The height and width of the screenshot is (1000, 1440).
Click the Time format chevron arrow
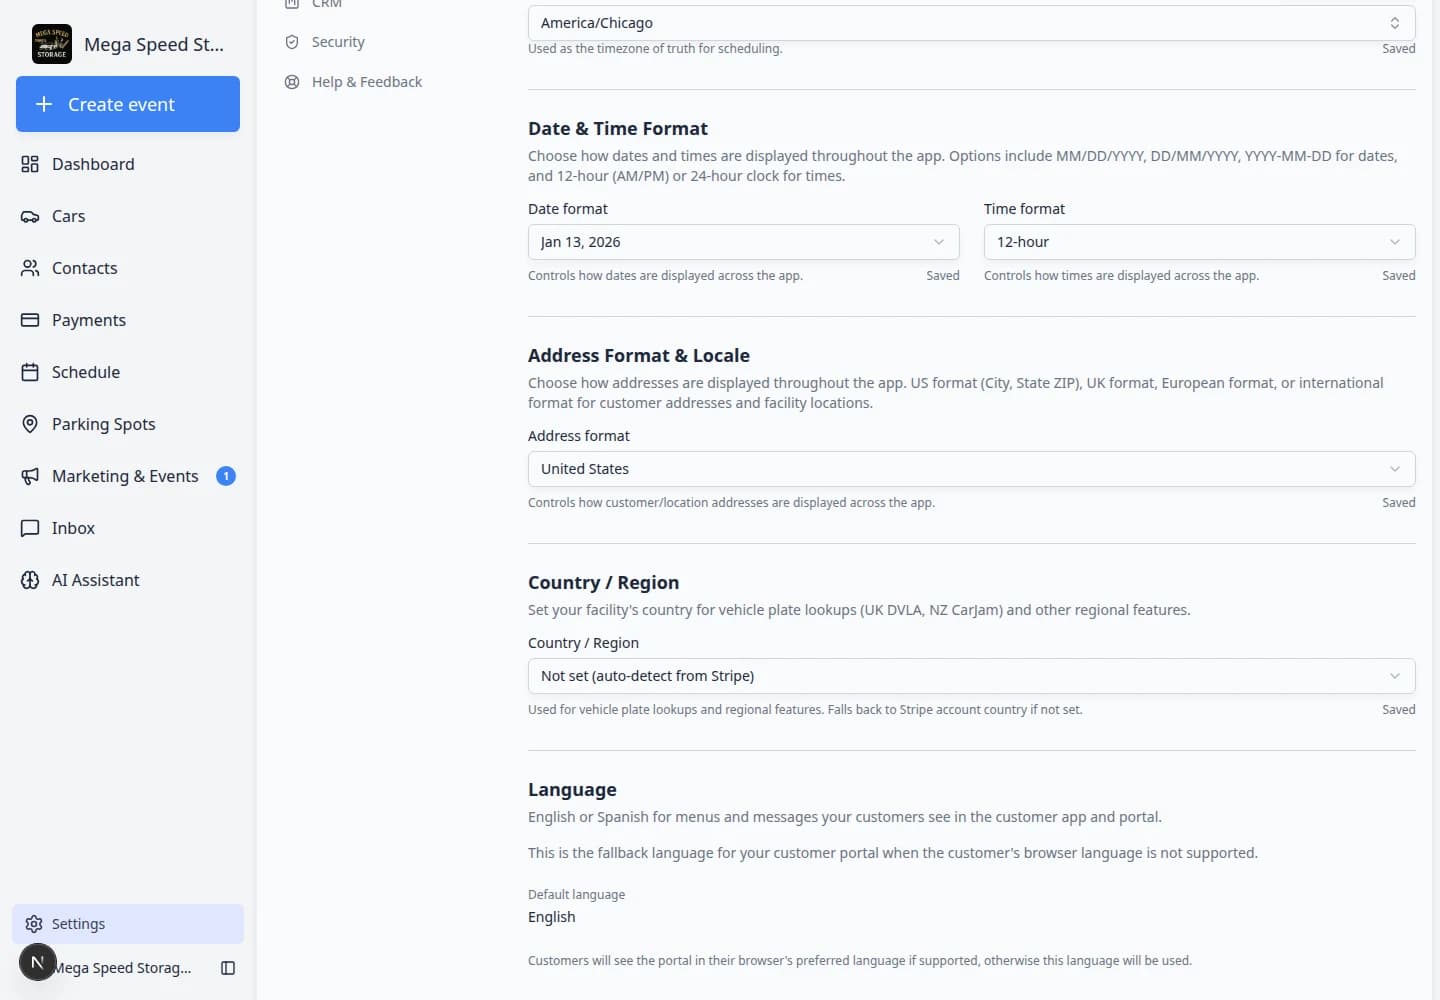(1394, 242)
